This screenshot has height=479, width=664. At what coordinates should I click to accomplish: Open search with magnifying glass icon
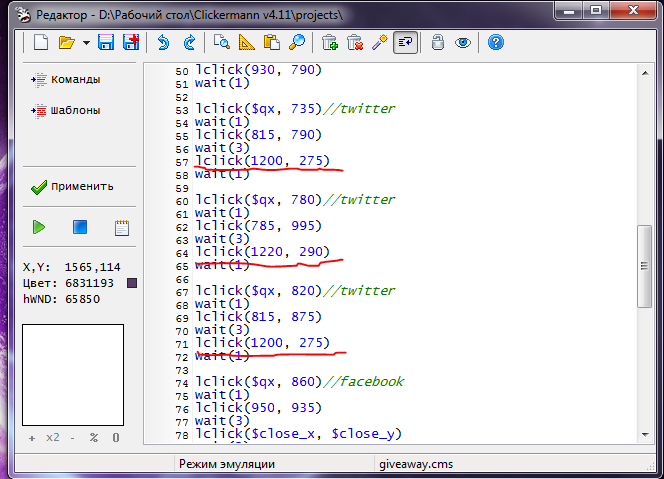[x=297, y=43]
